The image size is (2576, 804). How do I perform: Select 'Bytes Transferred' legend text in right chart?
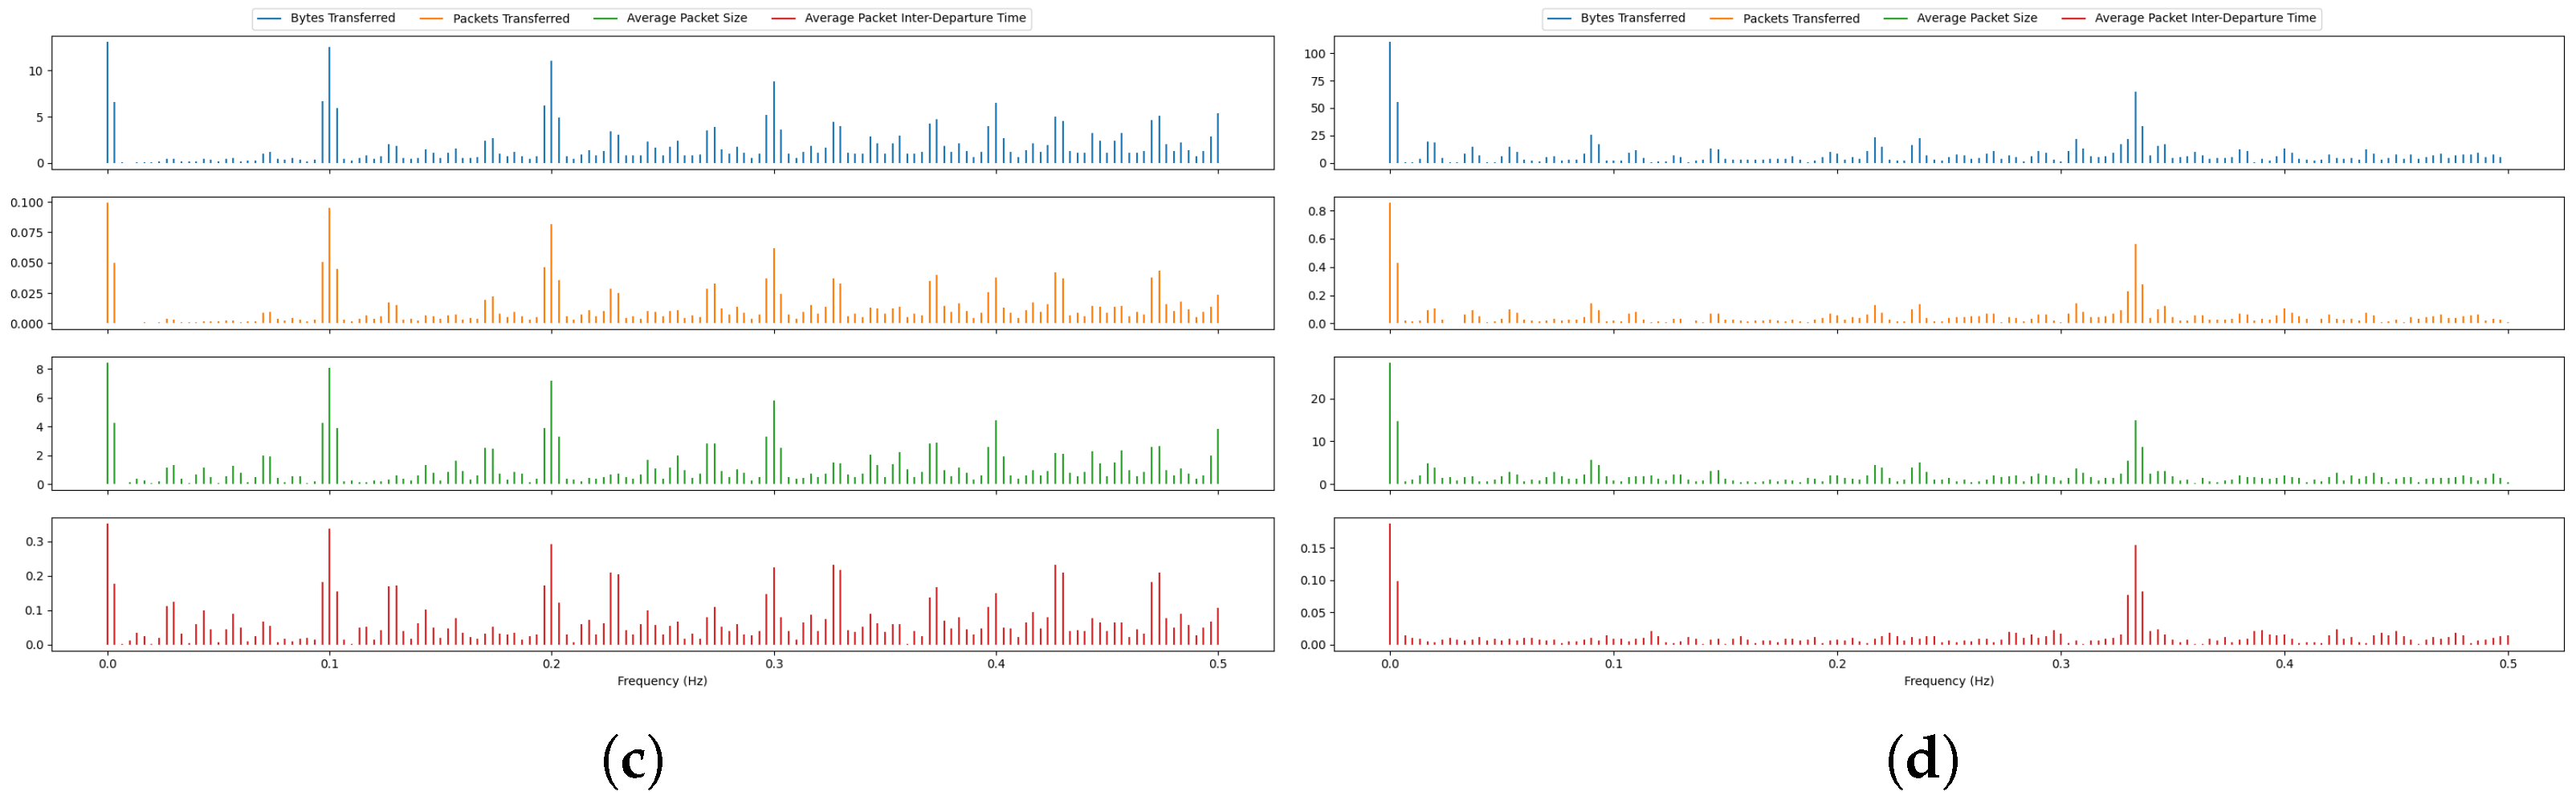1632,18
